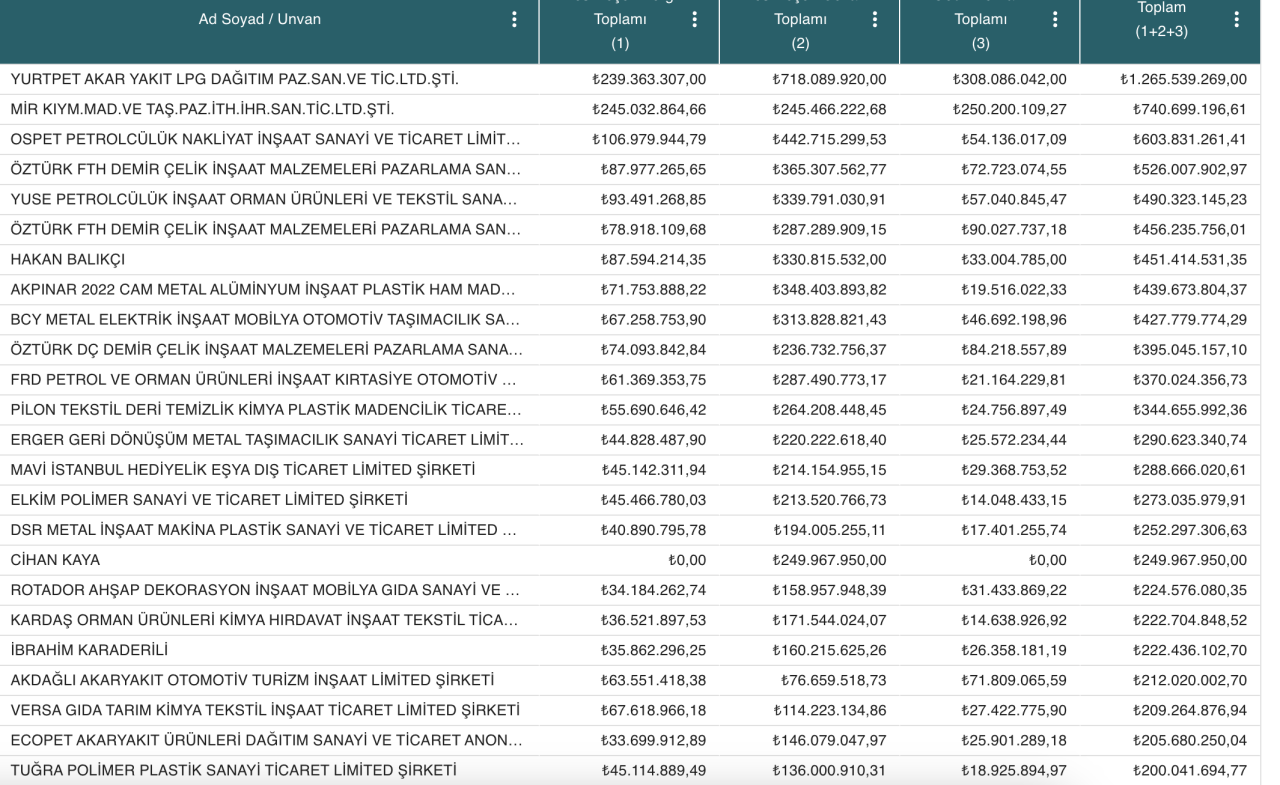This screenshot has height=785, width=1280.
Task: Click the ₺245.466.222,68 value cell
Action: [x=829, y=107]
